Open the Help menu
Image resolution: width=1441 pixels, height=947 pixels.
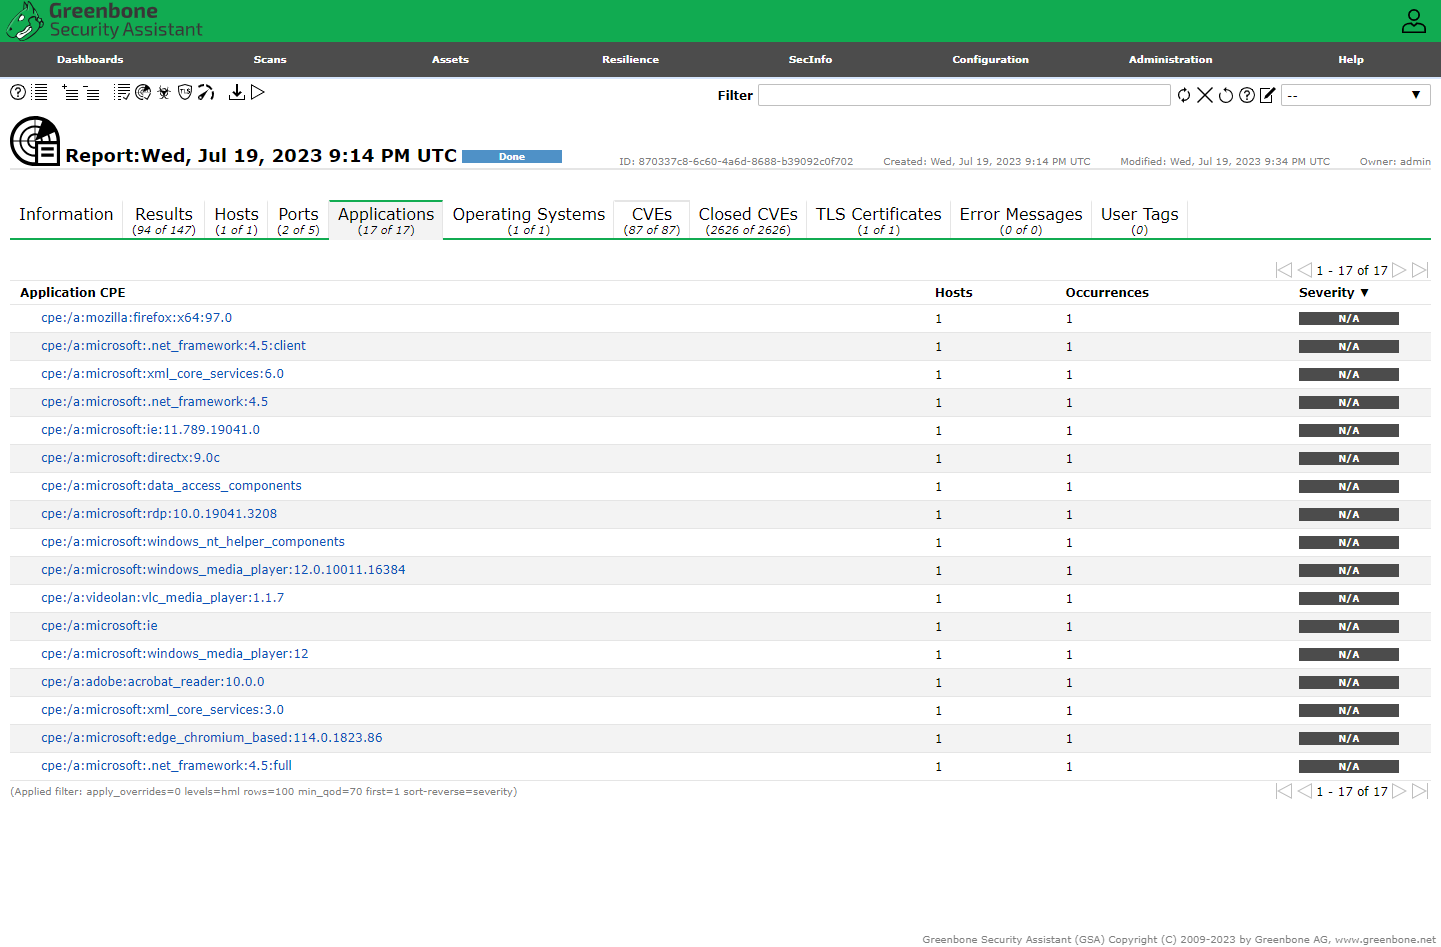coord(1351,60)
